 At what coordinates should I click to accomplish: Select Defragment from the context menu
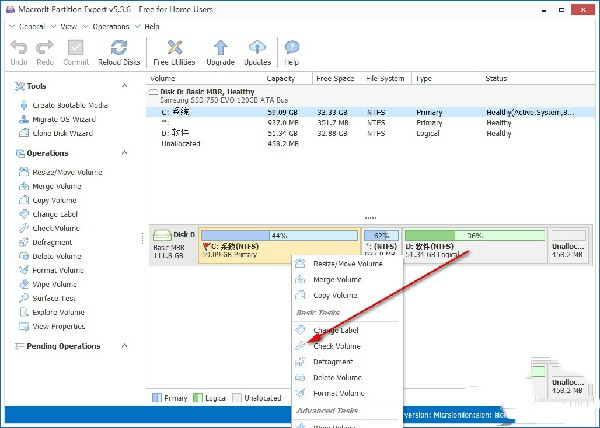333,362
